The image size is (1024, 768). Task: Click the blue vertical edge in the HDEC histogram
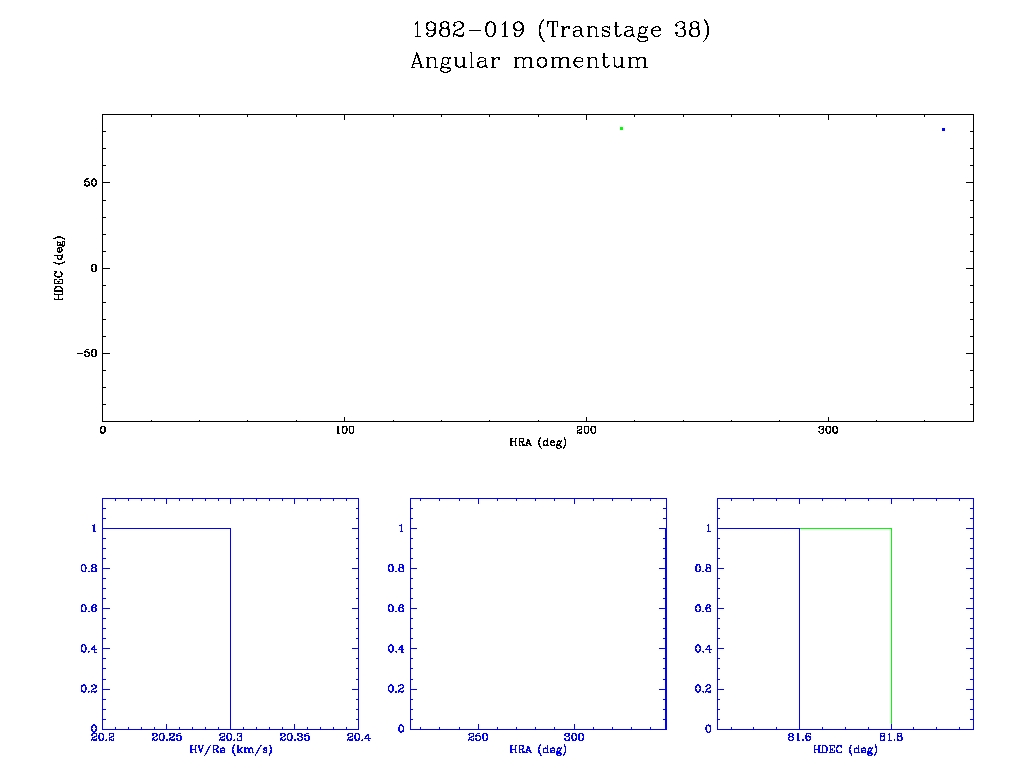tap(799, 630)
